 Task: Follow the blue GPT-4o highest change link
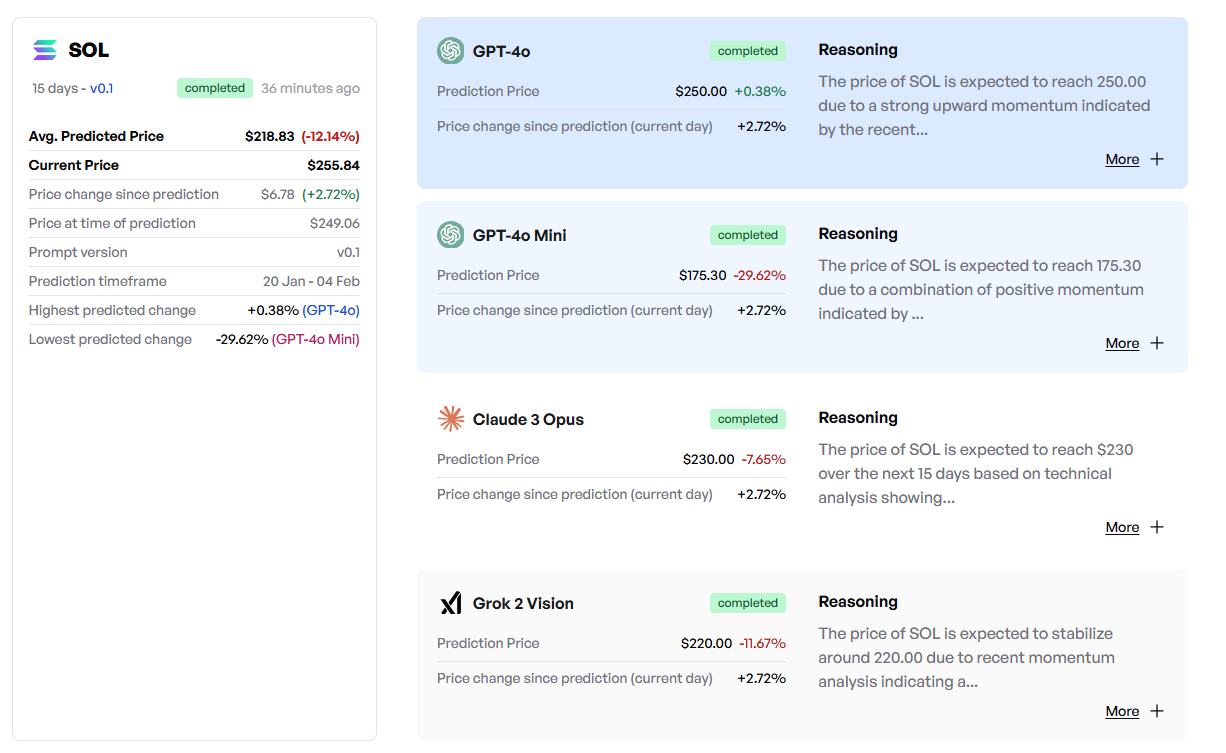[x=331, y=310]
